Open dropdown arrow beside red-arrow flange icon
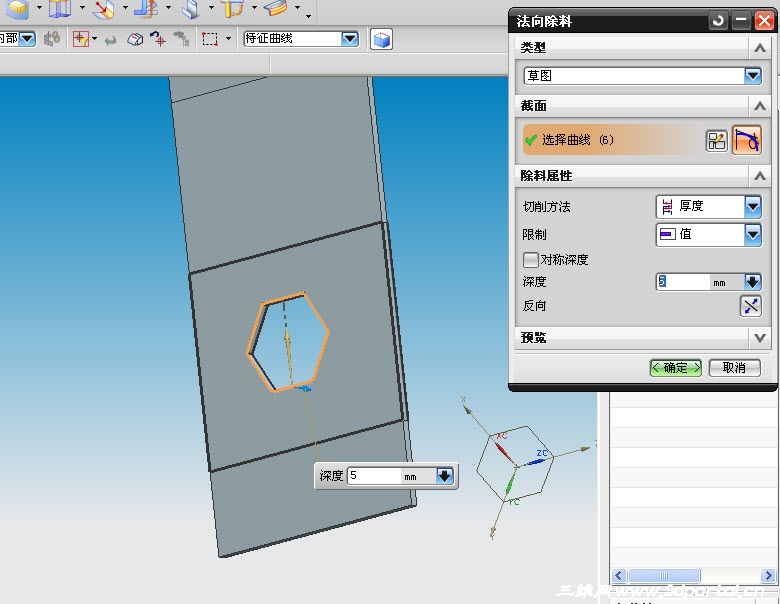 pos(125,7)
